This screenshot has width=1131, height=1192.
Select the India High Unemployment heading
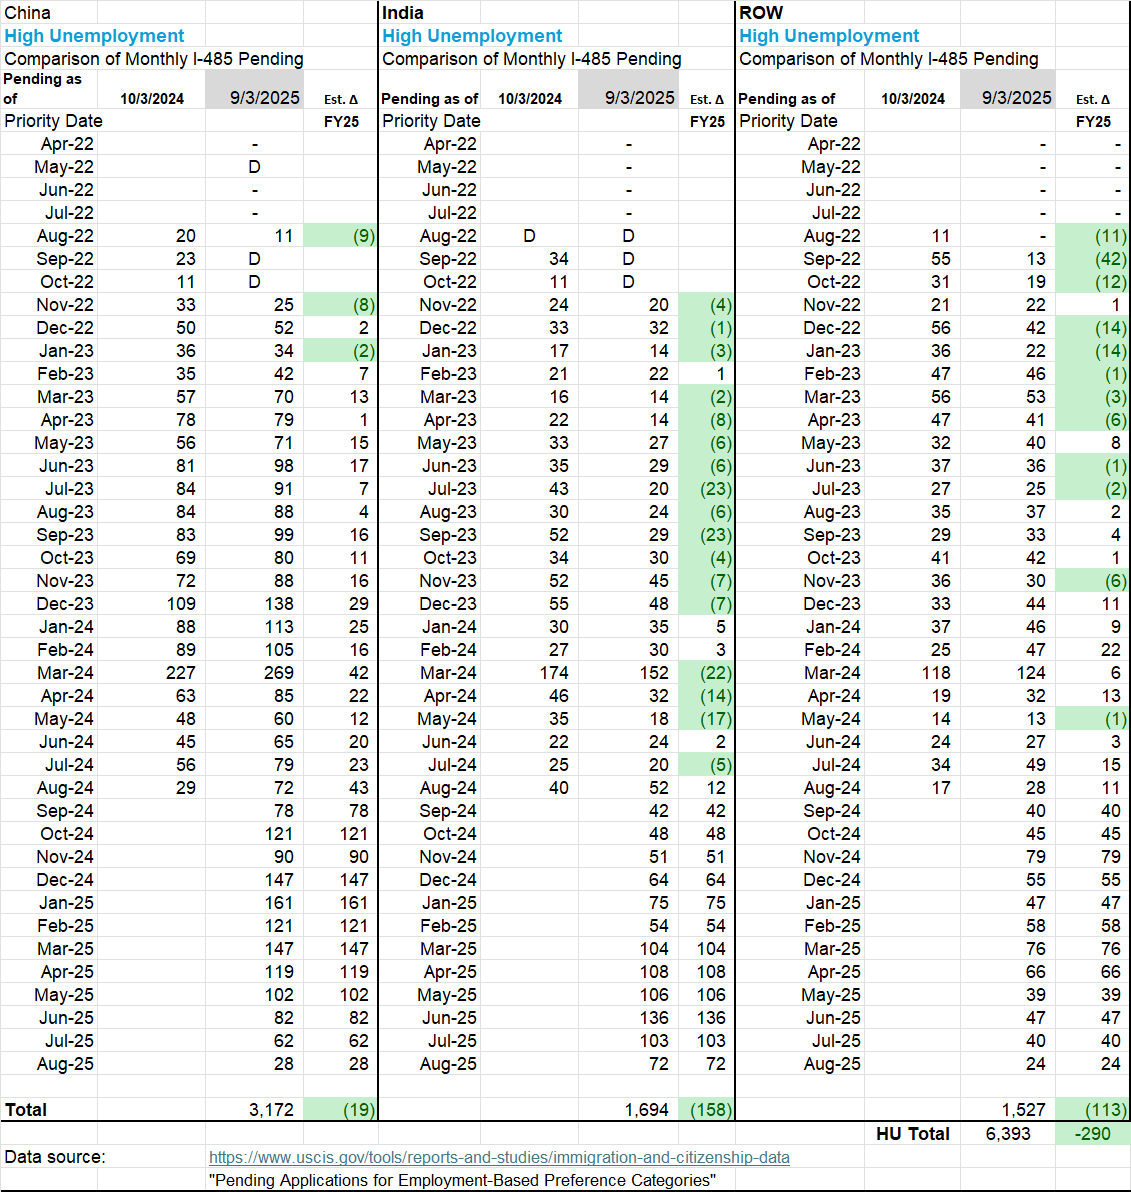[x=472, y=36]
